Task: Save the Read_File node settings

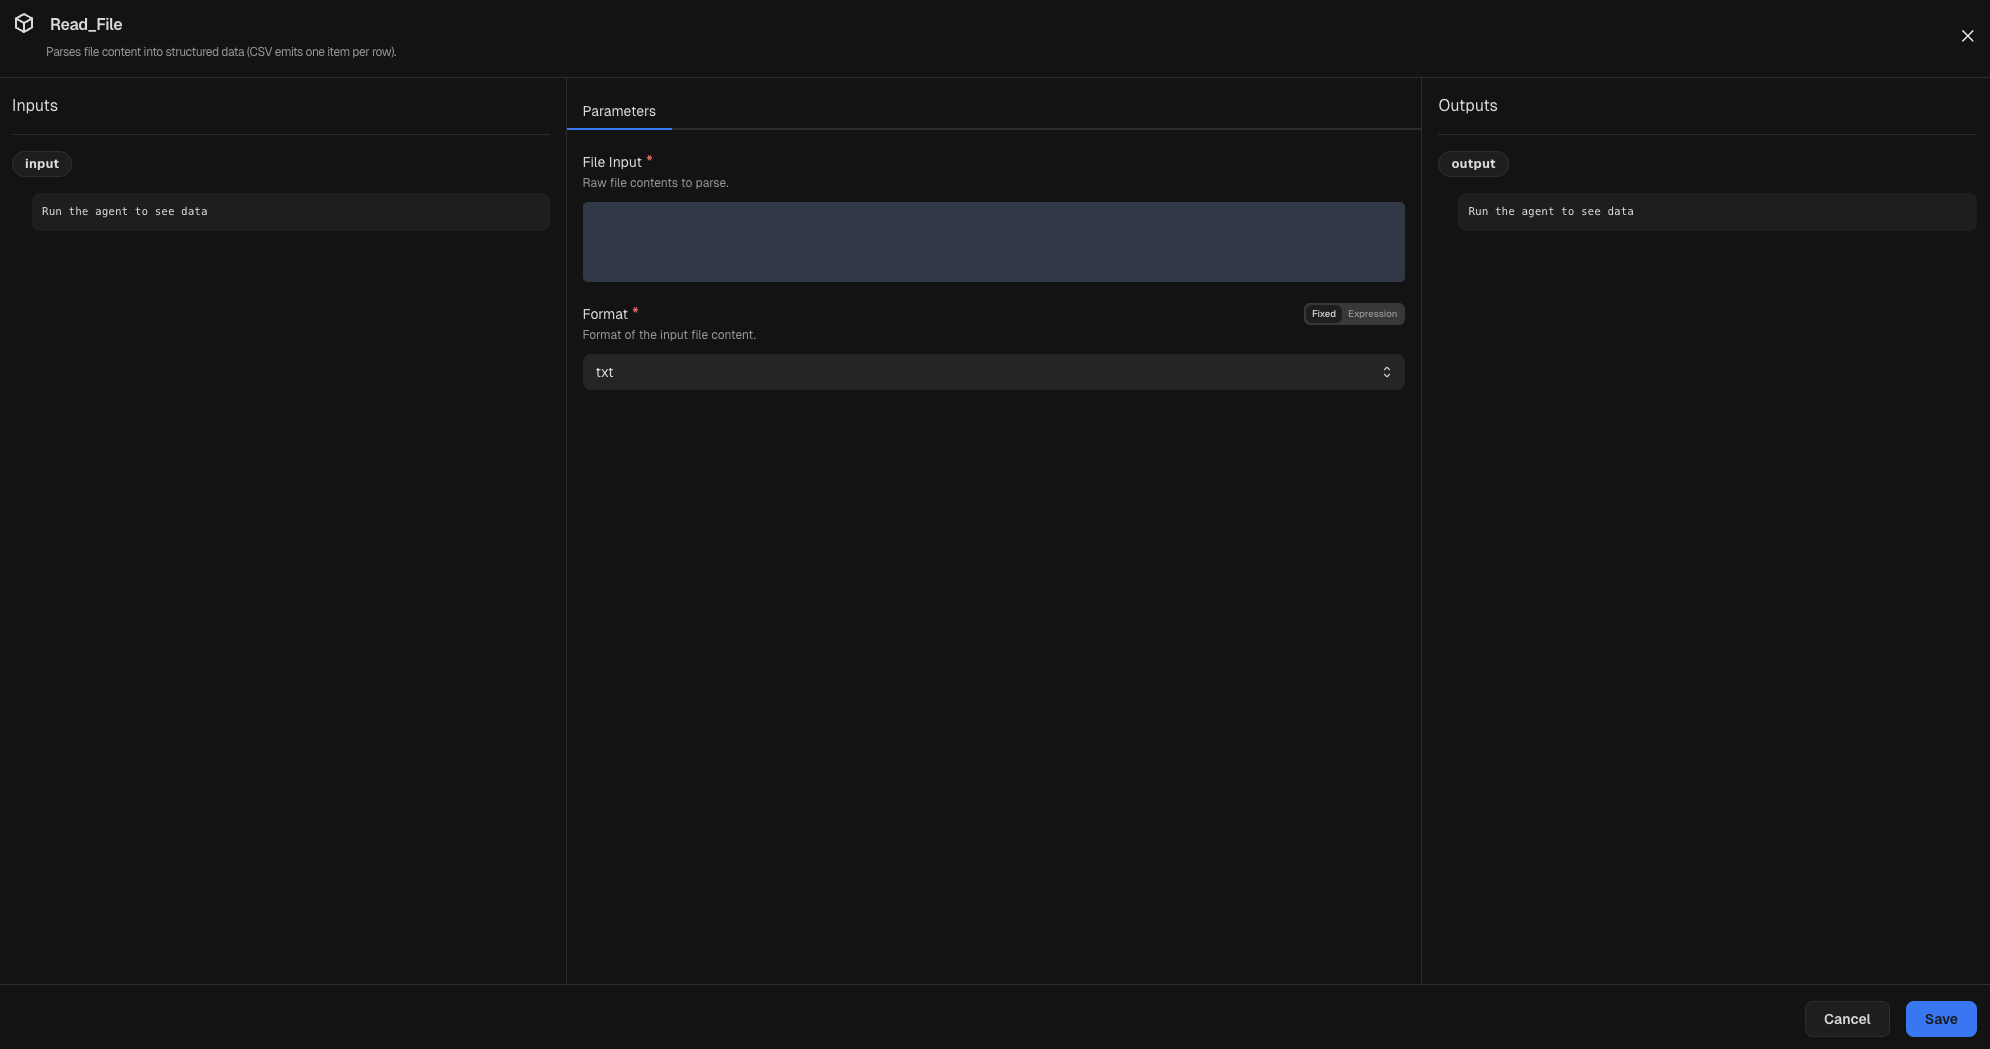Action: (x=1940, y=1018)
